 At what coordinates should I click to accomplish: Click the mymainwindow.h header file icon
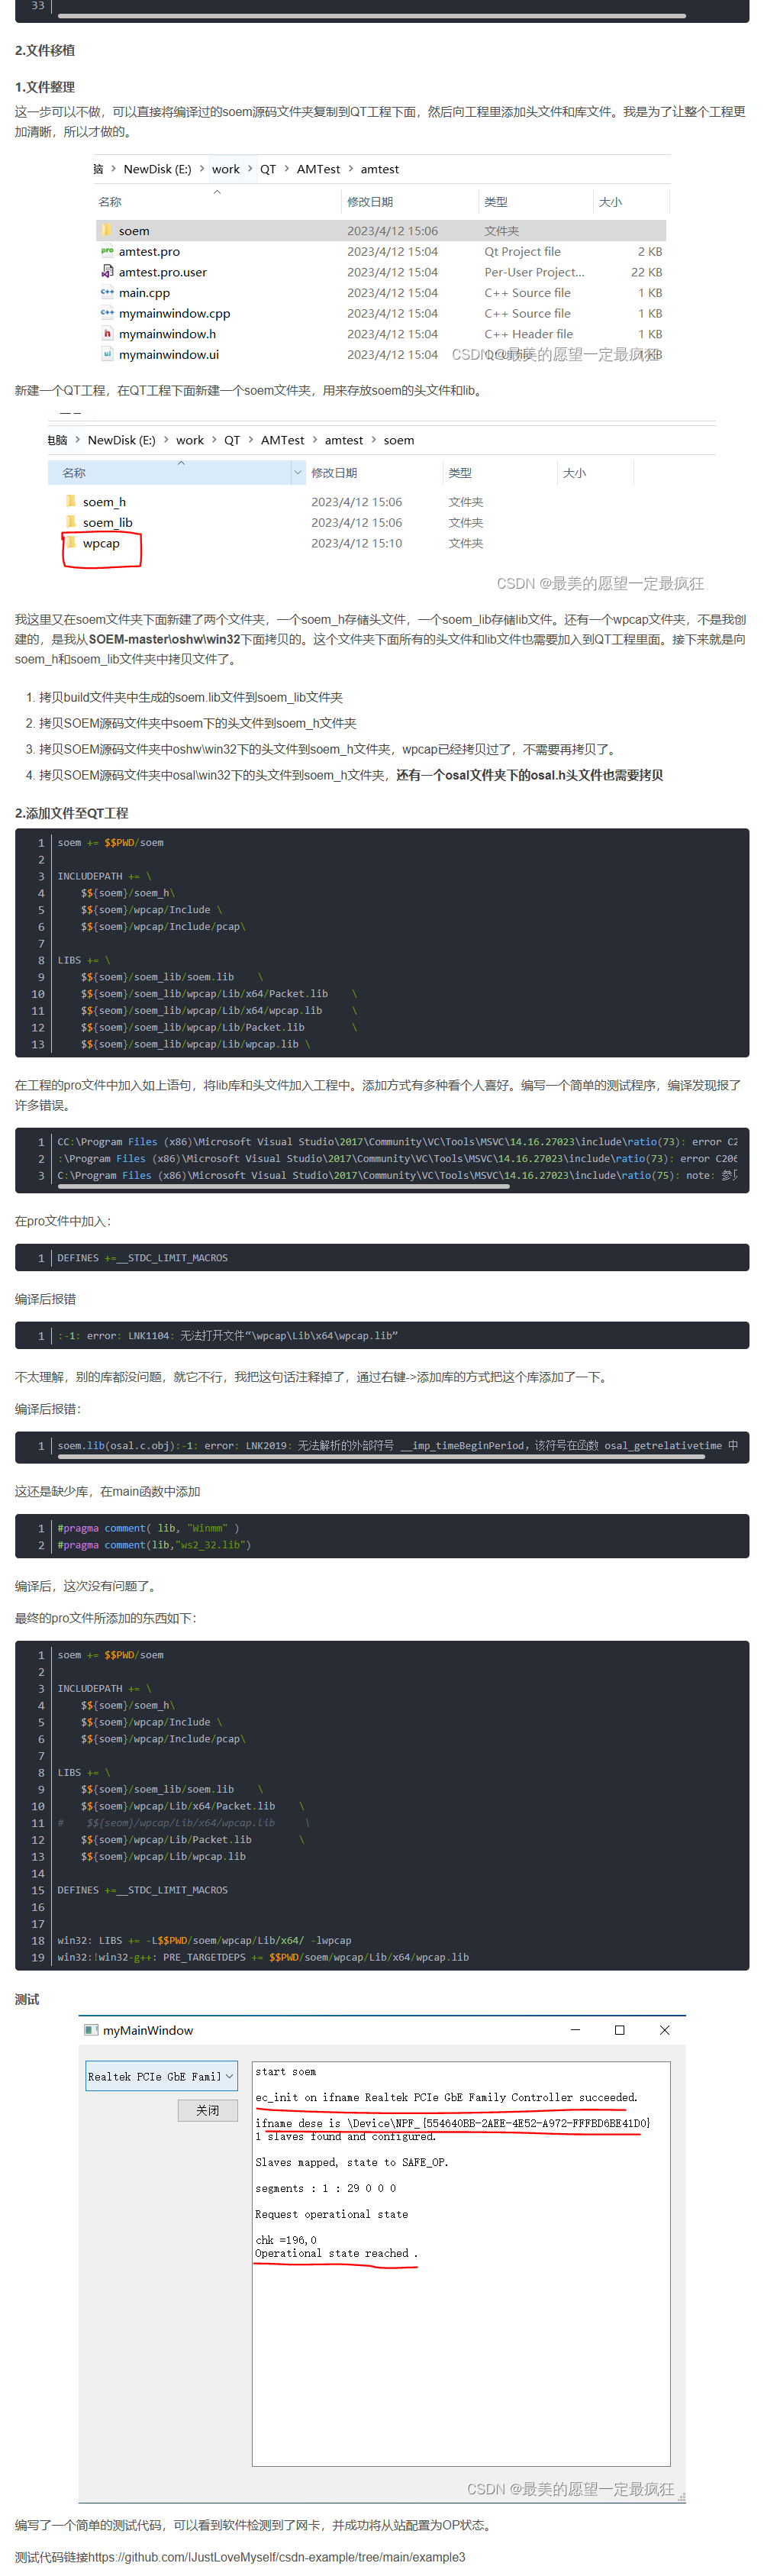click(x=106, y=333)
